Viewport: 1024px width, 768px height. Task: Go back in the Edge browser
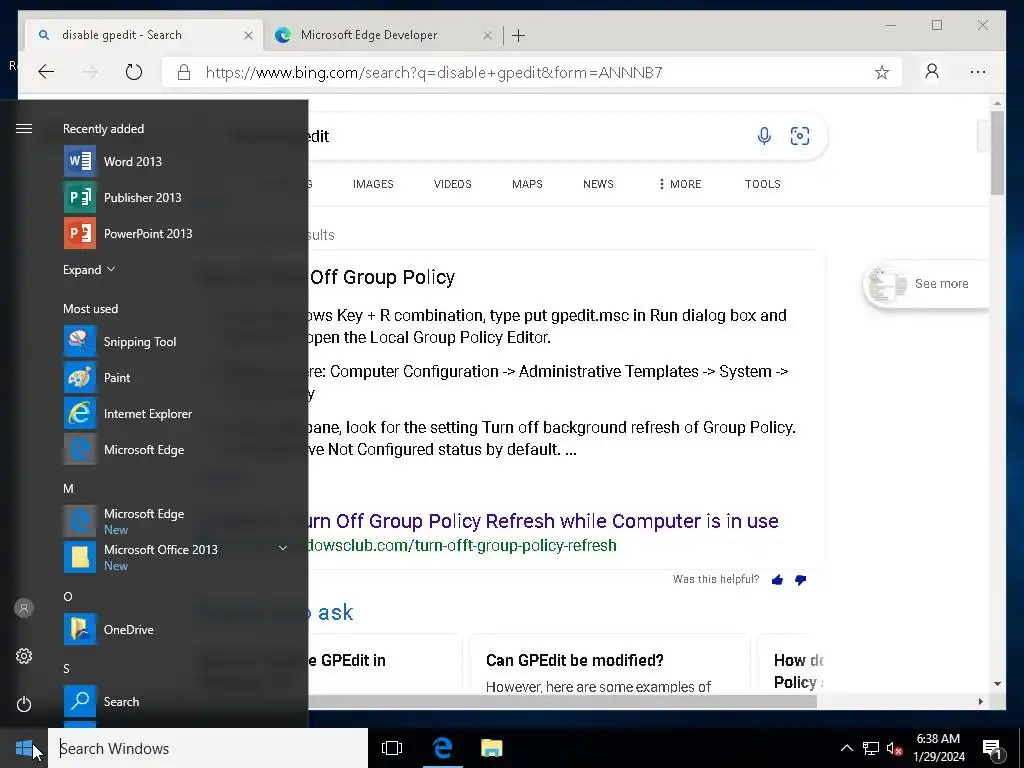click(x=46, y=72)
